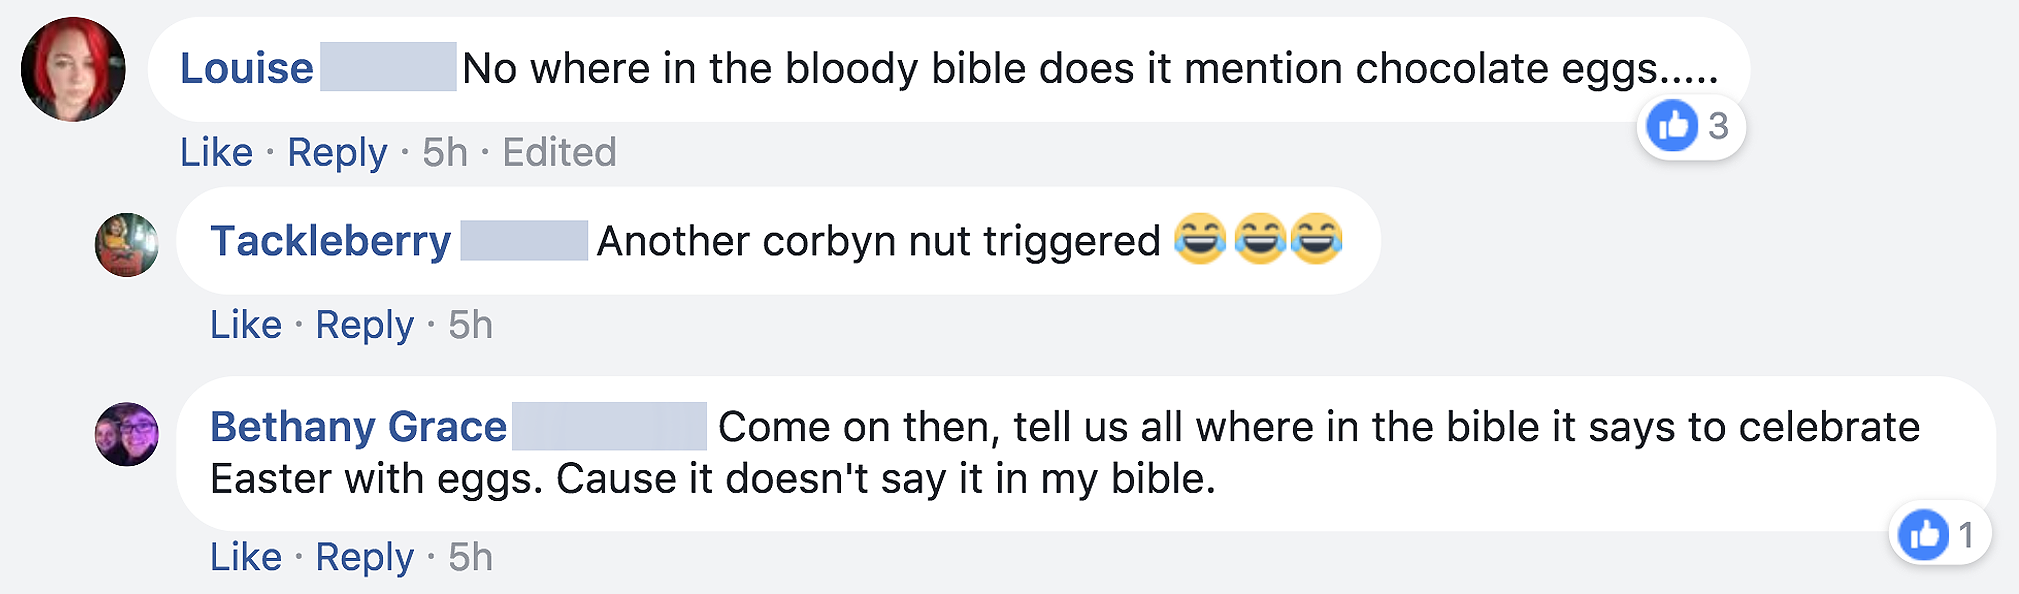View edit history via the Edited label

[559, 153]
